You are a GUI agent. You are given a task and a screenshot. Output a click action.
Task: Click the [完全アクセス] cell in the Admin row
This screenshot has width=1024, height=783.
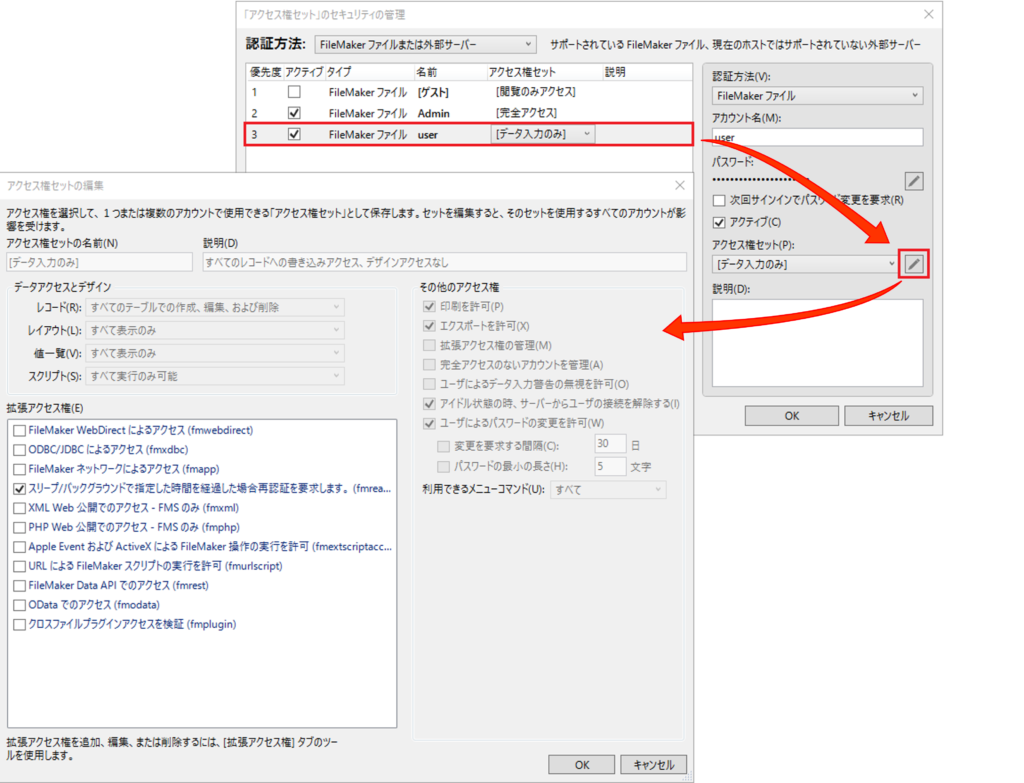[526, 113]
